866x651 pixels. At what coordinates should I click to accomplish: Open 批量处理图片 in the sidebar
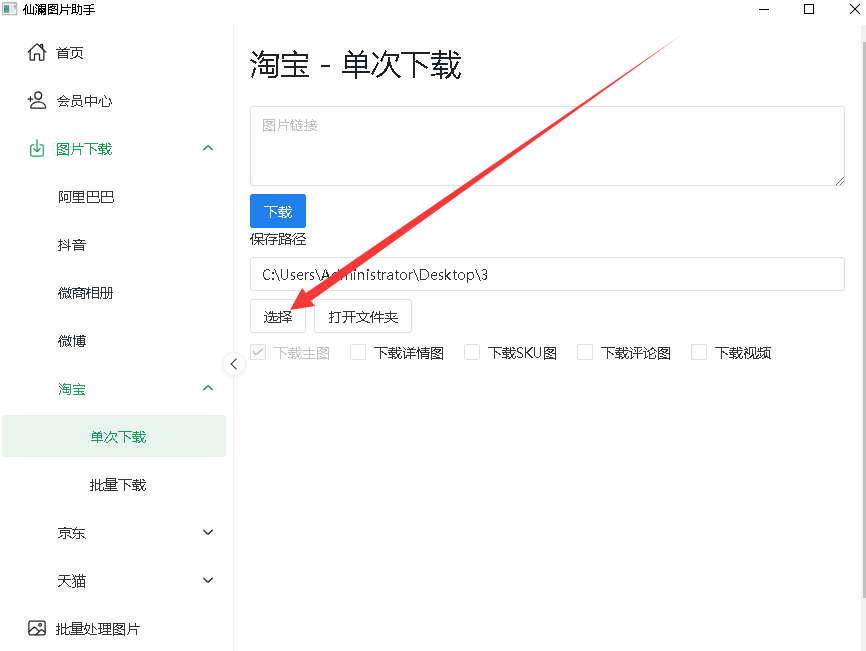coord(98,629)
